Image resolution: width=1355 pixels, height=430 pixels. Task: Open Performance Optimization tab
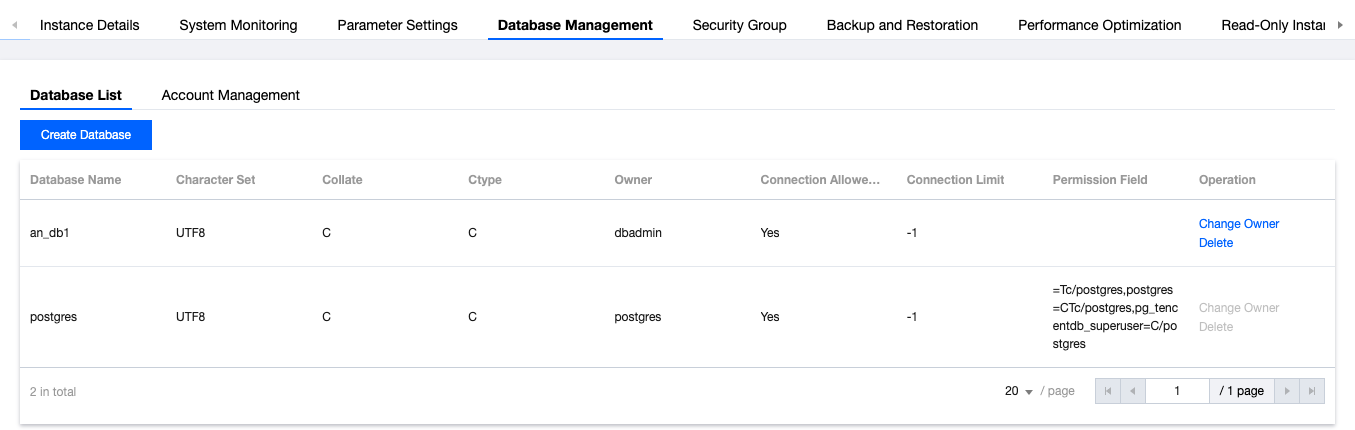1099,25
